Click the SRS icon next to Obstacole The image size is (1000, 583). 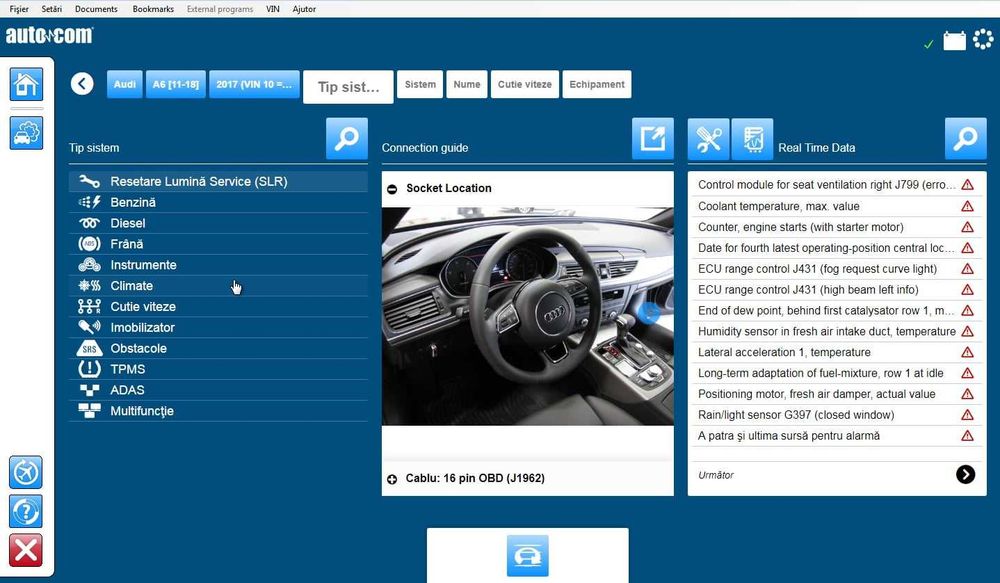click(x=89, y=348)
